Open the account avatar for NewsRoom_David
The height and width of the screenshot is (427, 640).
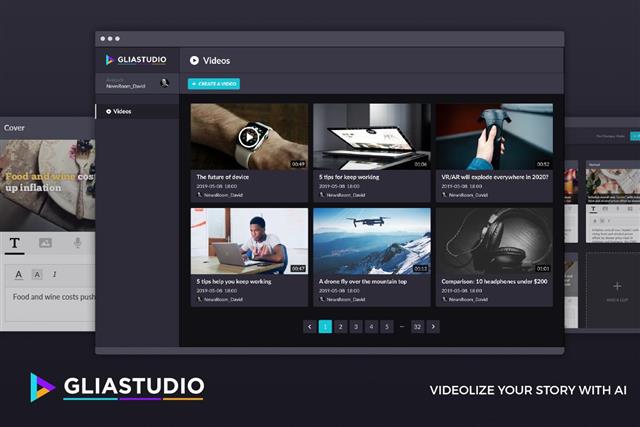point(164,83)
